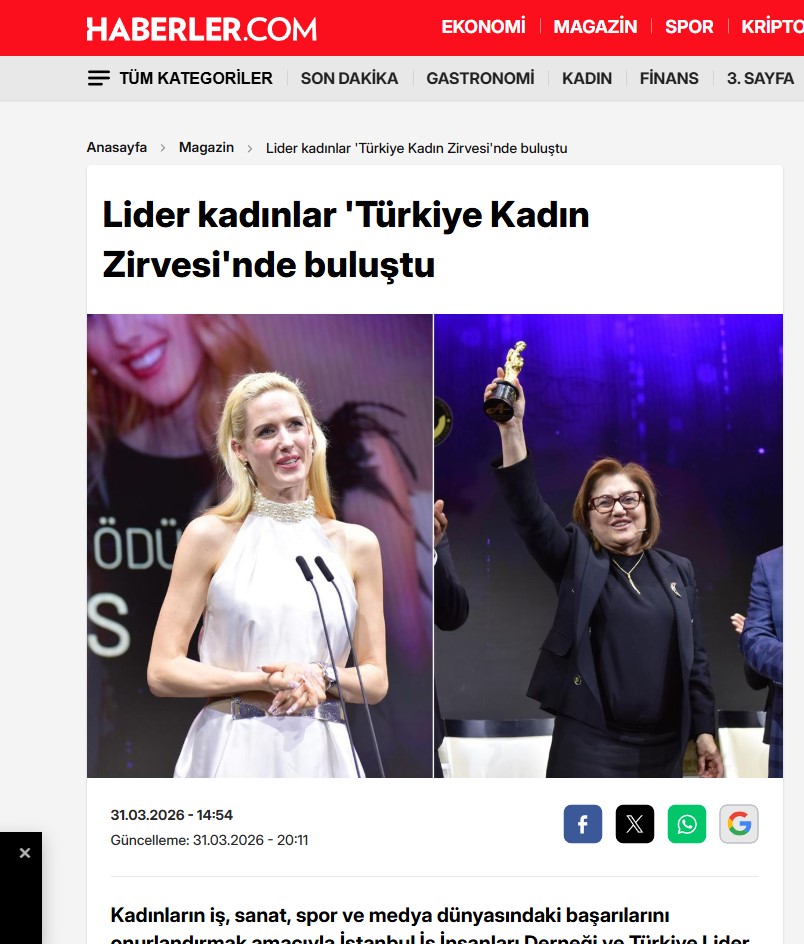The width and height of the screenshot is (804, 944).
Task: Open GASTRONOMİ category
Action: point(480,78)
